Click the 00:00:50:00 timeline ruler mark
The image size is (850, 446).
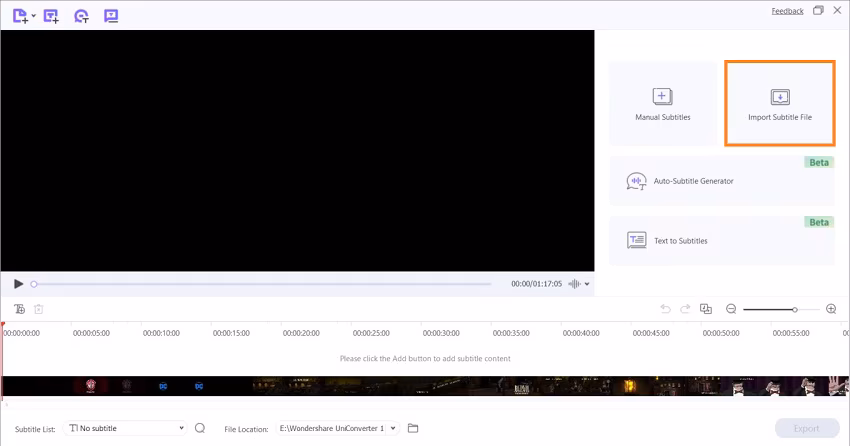click(x=720, y=333)
